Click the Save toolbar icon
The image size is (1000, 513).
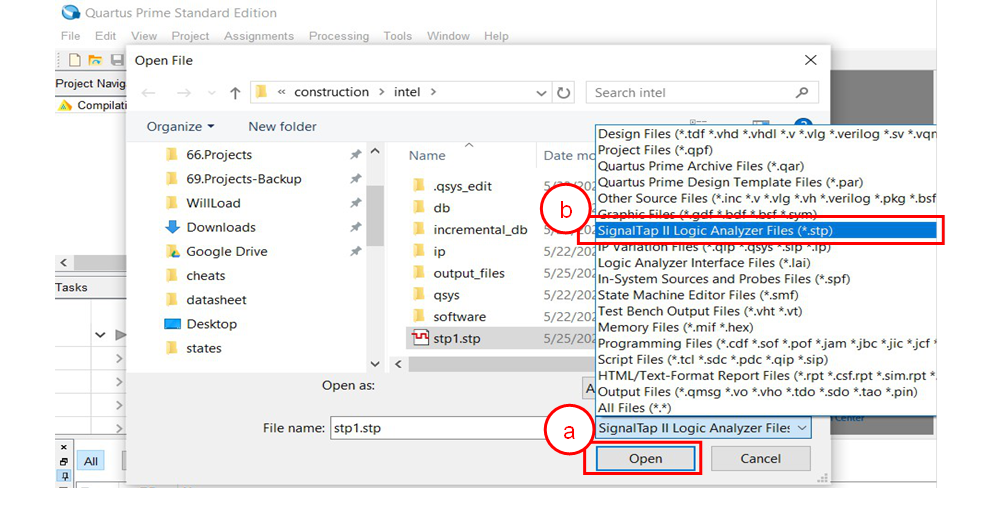pyautogui.click(x=117, y=60)
